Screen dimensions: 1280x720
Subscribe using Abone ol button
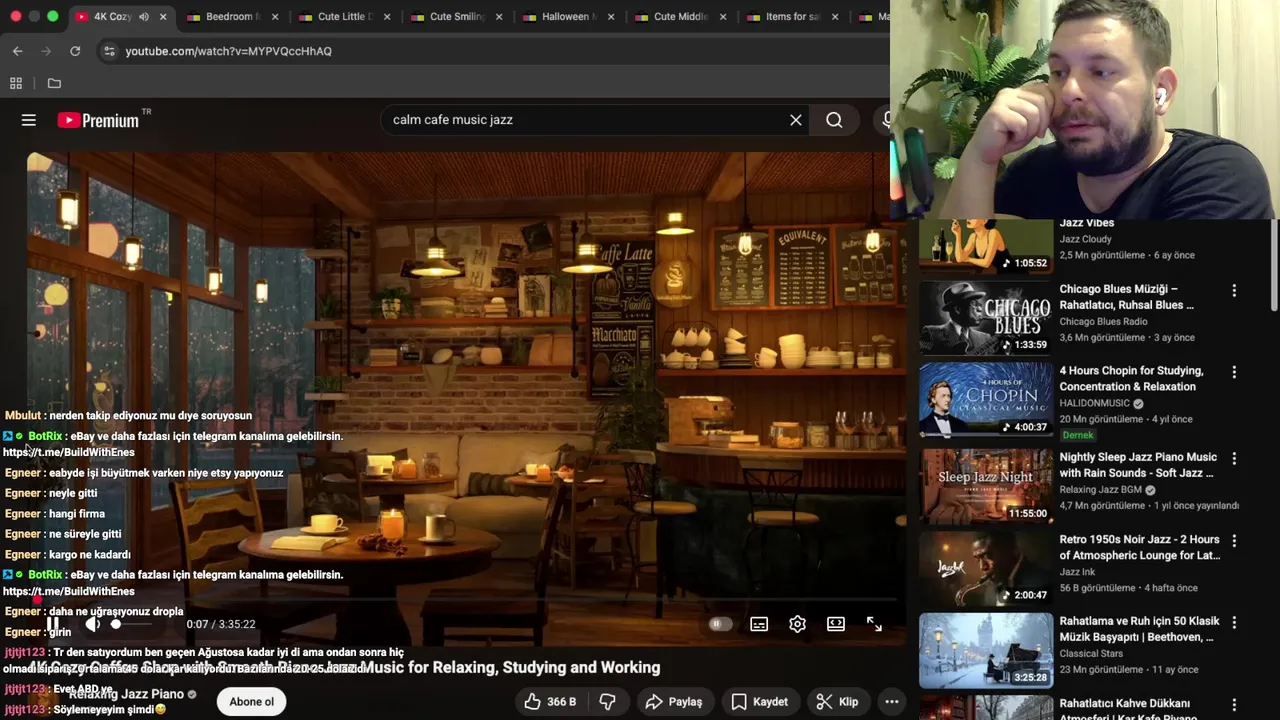[251, 702]
